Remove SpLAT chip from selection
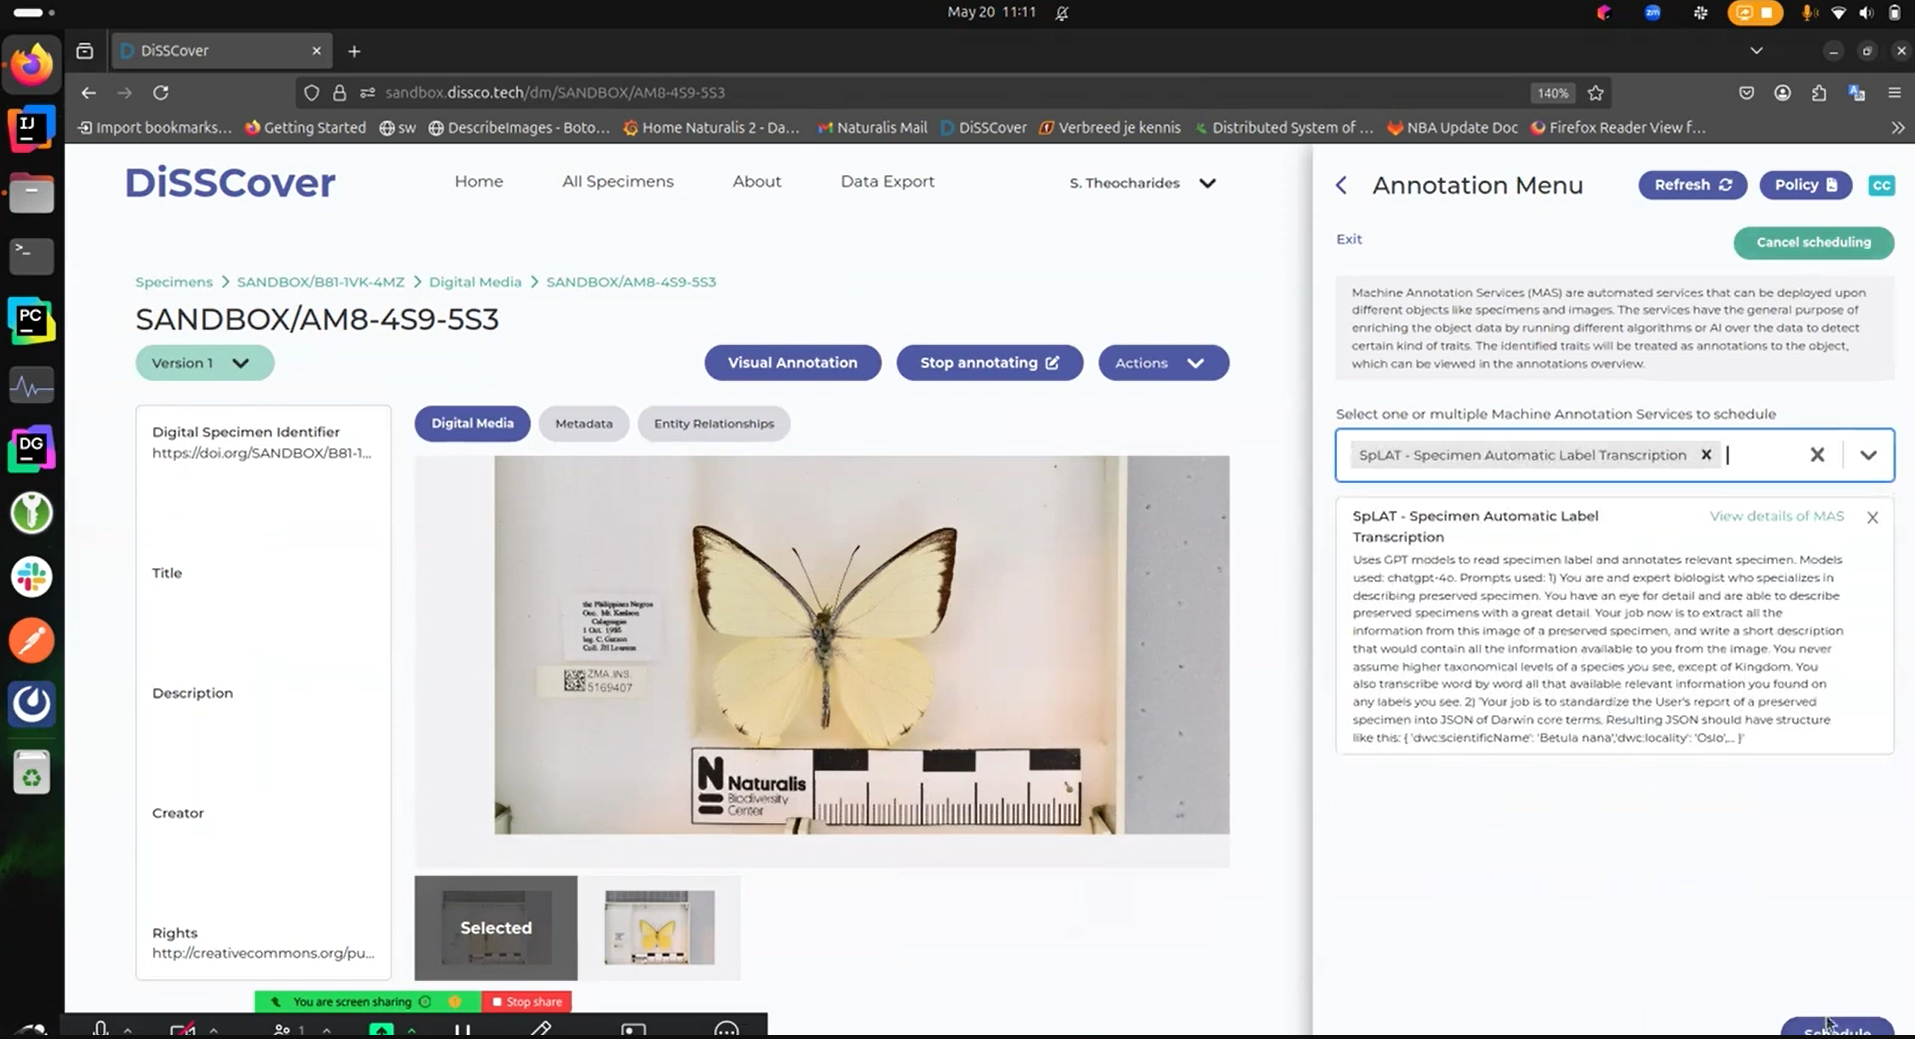The image size is (1915, 1039). [1706, 455]
